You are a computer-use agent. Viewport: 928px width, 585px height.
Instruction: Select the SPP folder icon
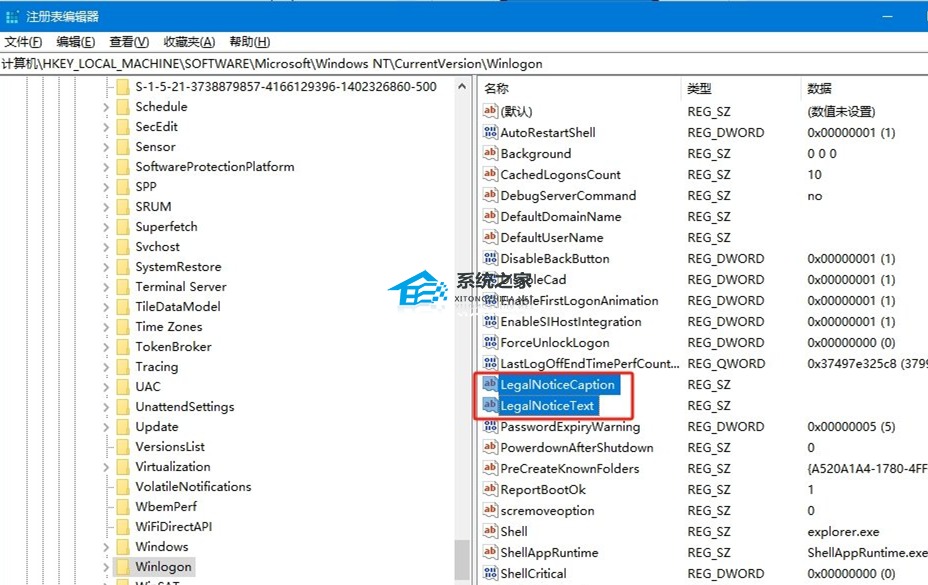tap(123, 187)
